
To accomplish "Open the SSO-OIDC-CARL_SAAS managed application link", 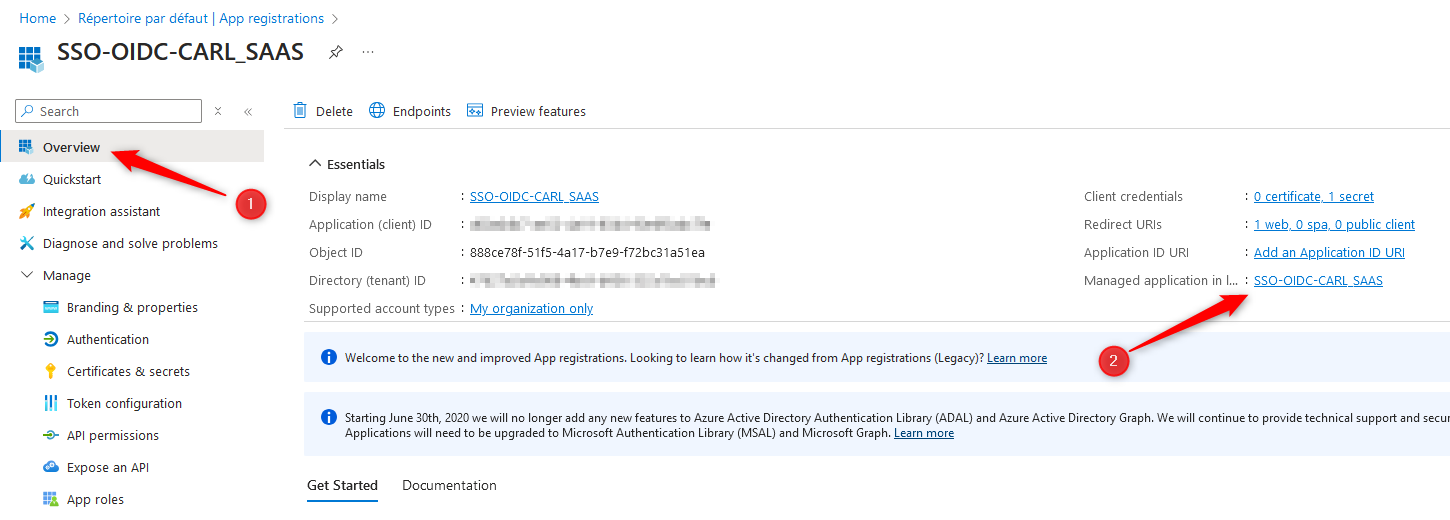I will click(1318, 281).
